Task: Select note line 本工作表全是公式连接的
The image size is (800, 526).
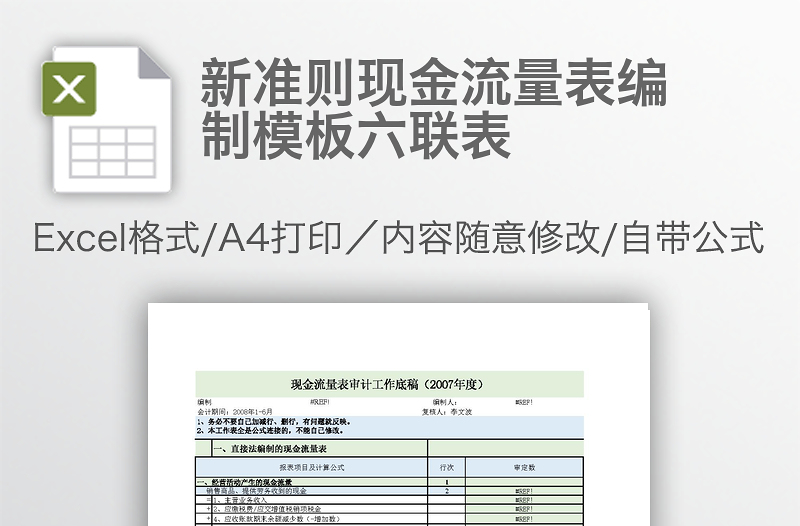Action: [270, 430]
